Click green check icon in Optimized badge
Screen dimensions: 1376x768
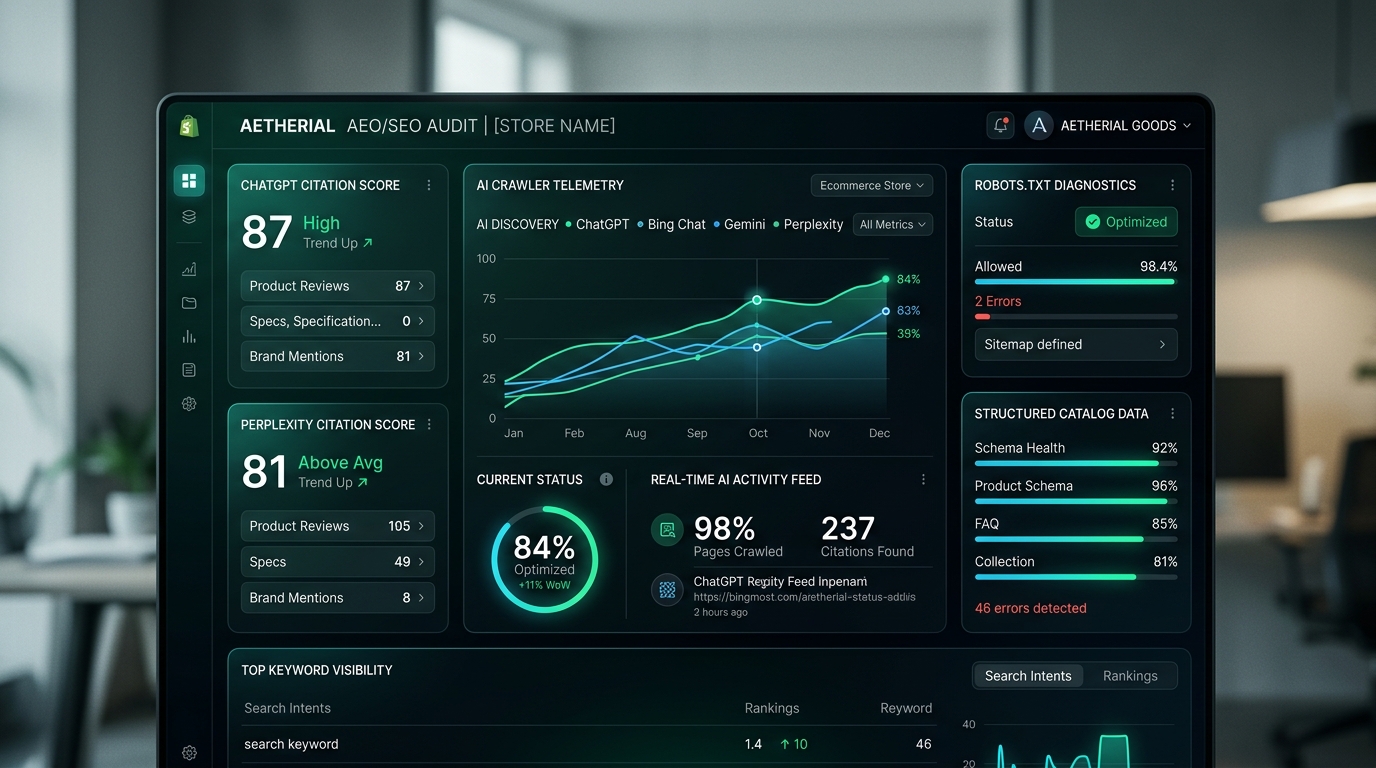pos(1092,222)
